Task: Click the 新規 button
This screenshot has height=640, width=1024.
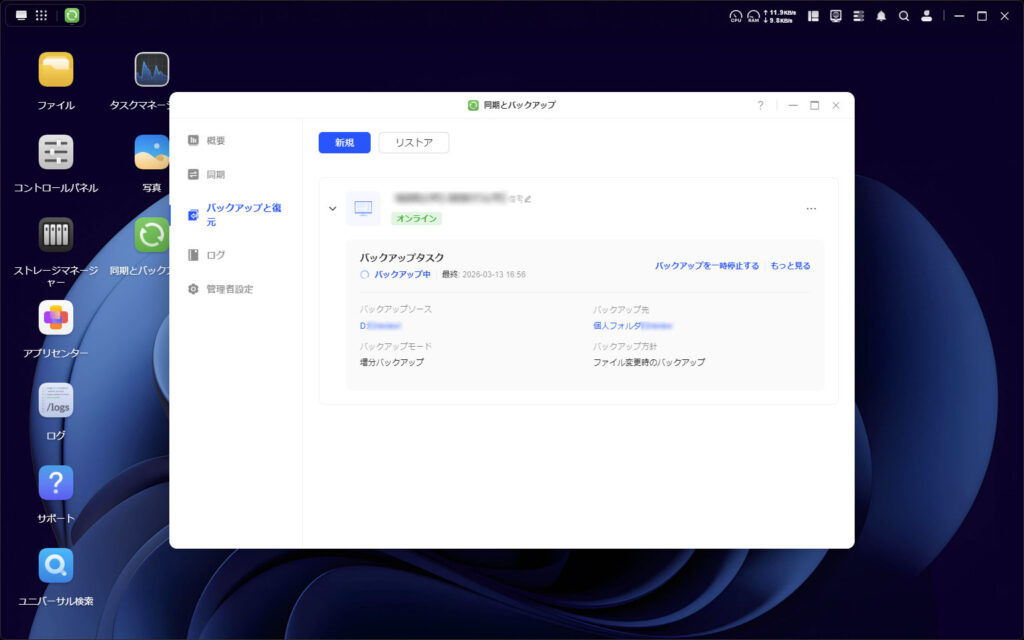Action: (343, 142)
